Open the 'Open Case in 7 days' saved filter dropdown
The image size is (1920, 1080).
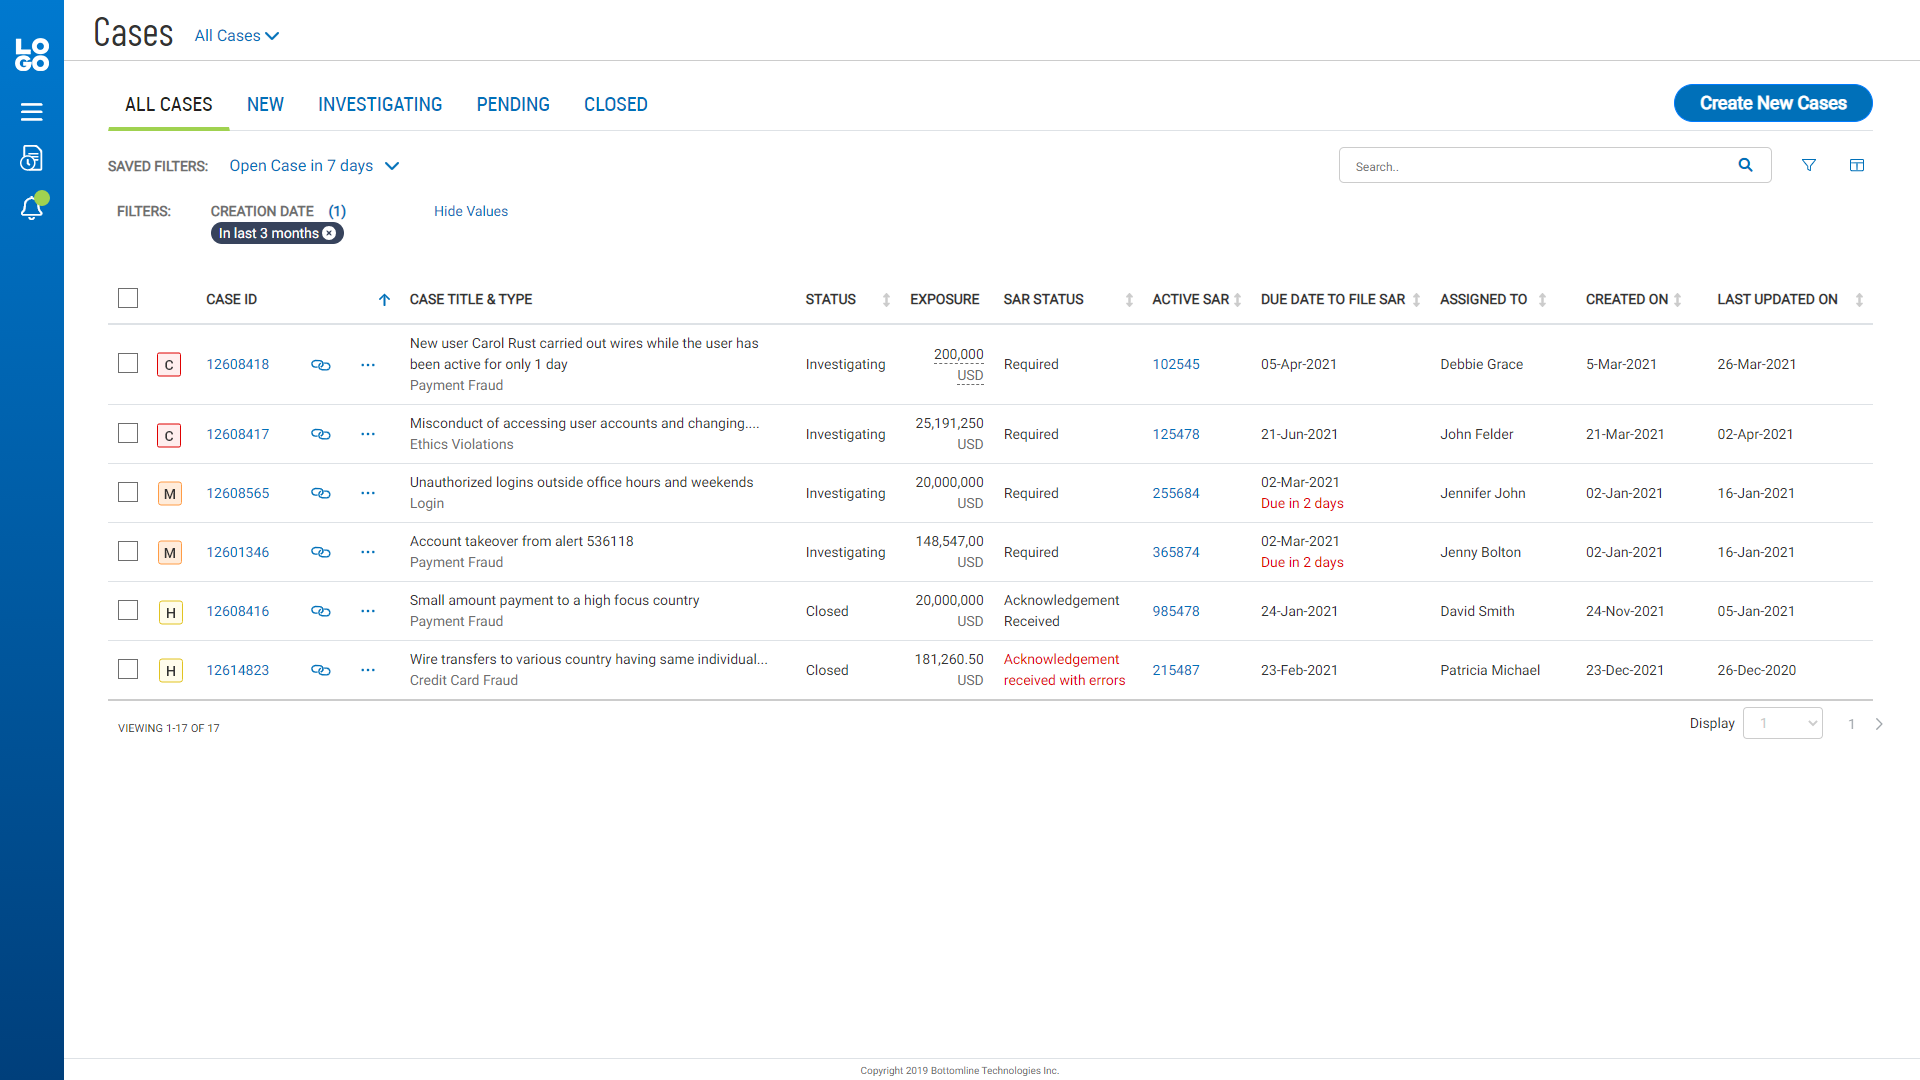(x=314, y=166)
